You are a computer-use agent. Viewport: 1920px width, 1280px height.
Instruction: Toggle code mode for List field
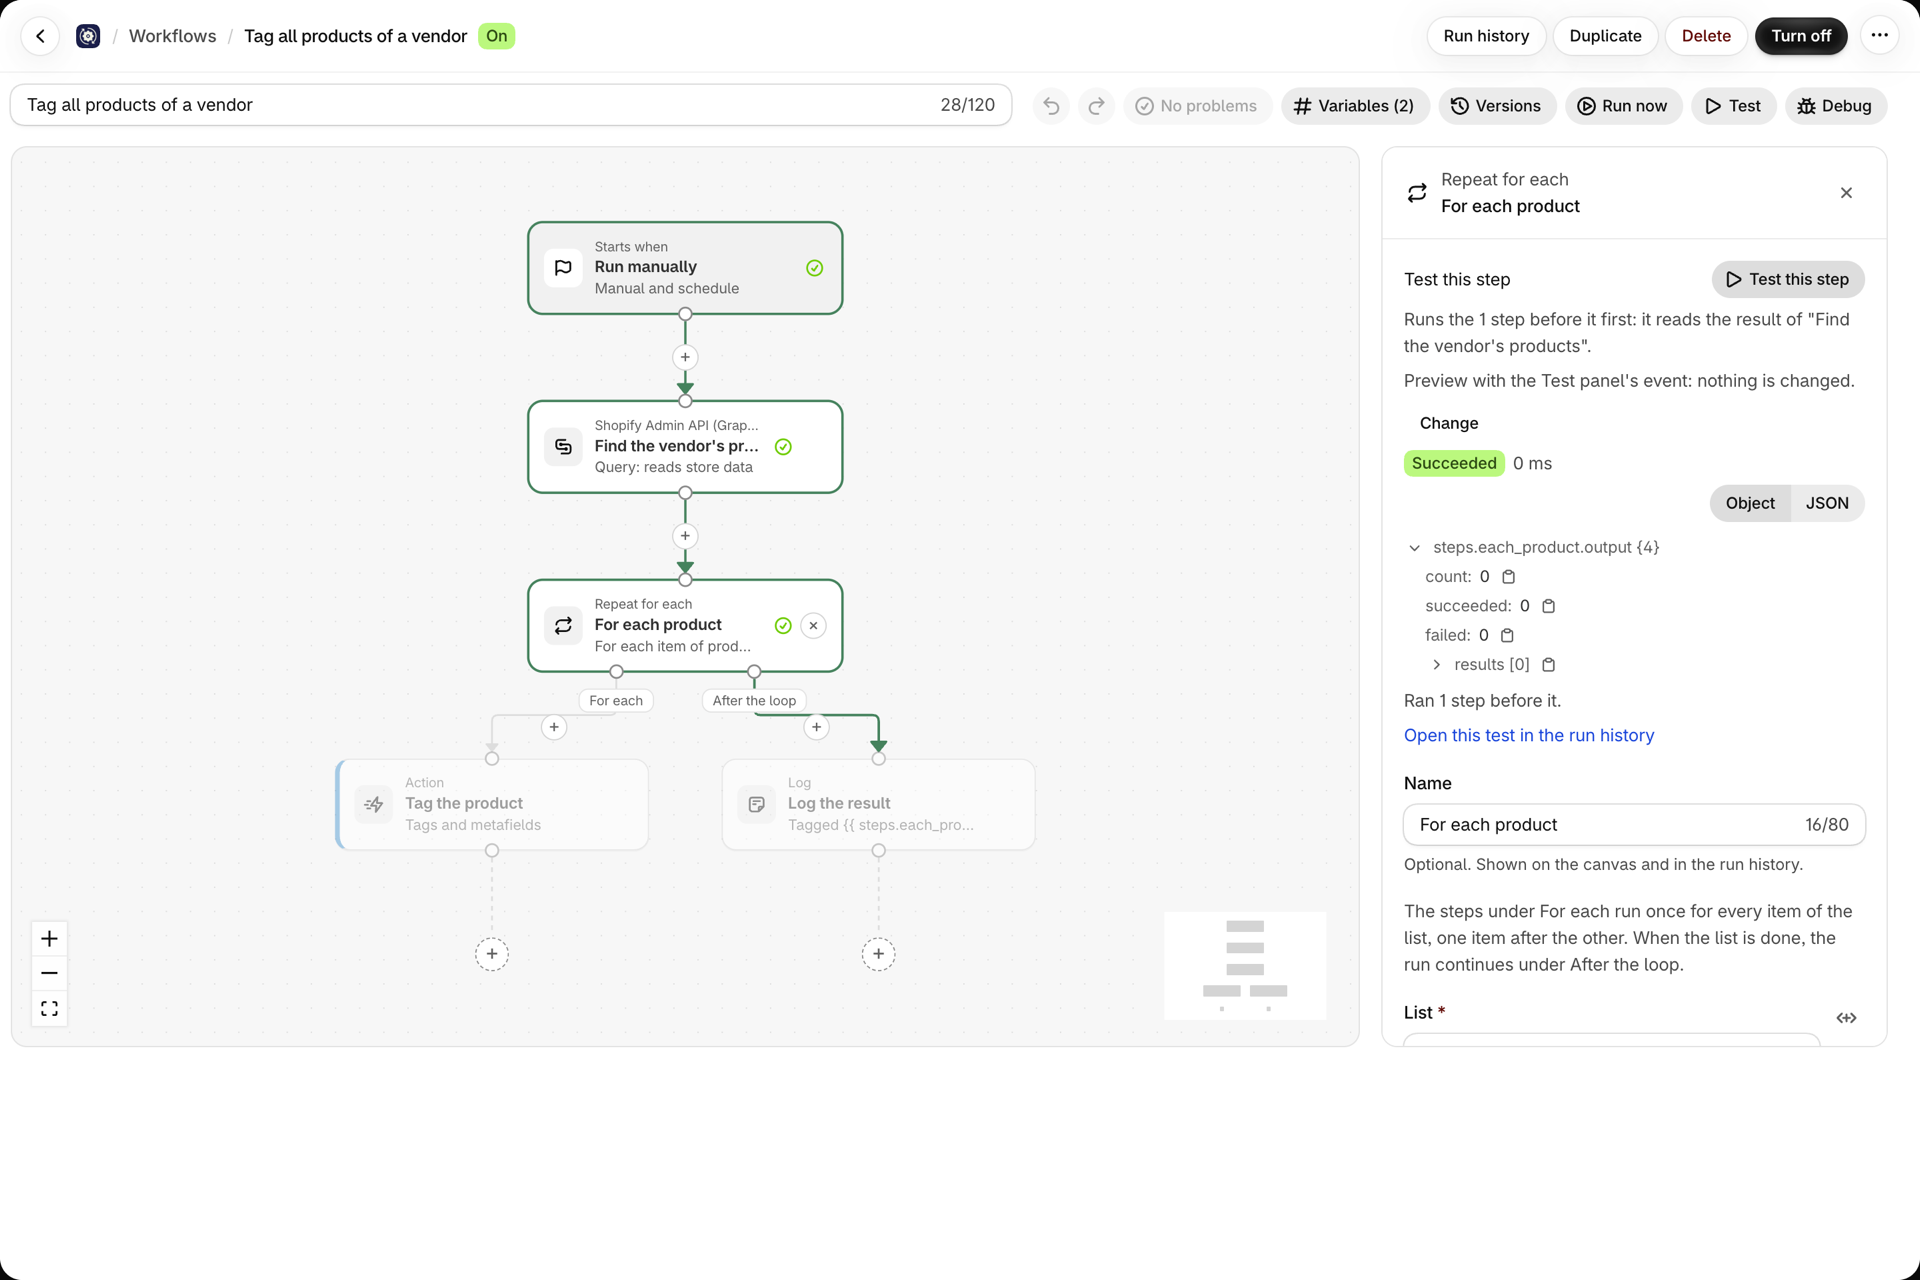1846,1018
